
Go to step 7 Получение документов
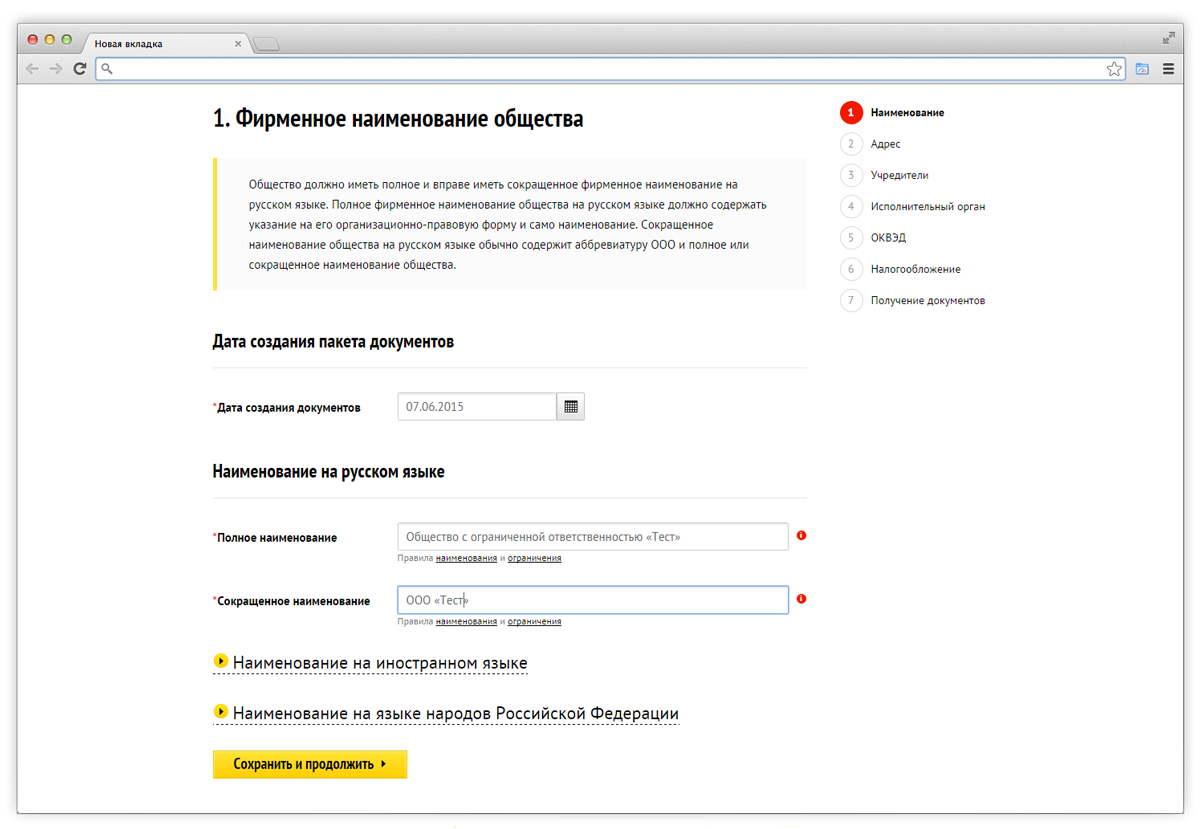coord(913,300)
